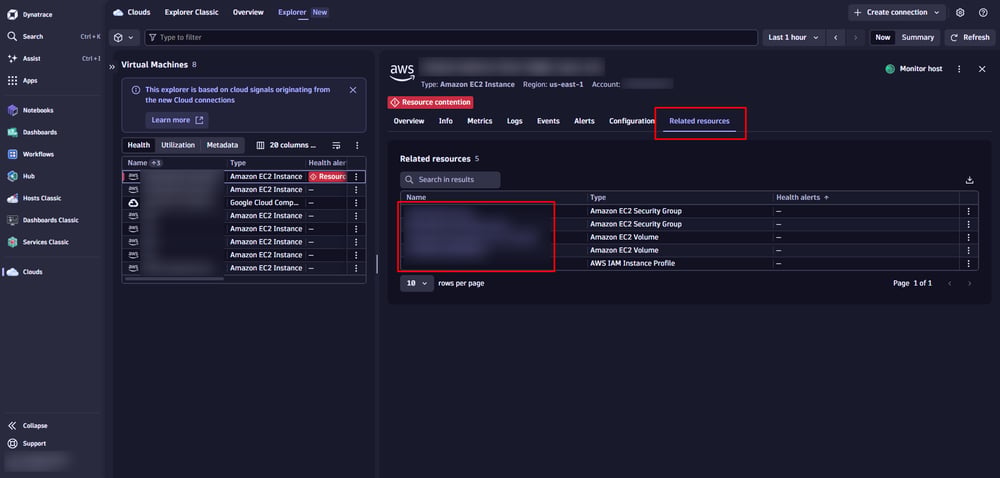The height and width of the screenshot is (478, 1000).
Task: Open the more actions menu next to Monitor host
Action: coord(959,69)
